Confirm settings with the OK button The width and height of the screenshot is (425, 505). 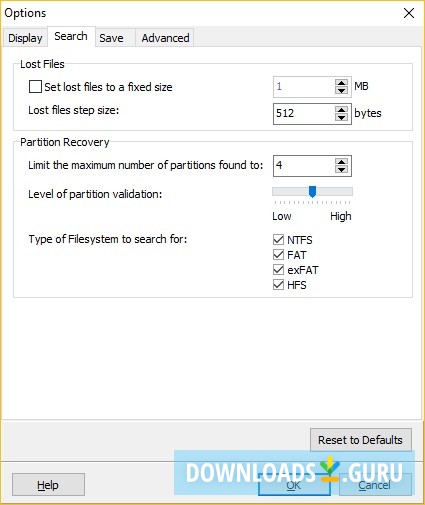point(294,485)
